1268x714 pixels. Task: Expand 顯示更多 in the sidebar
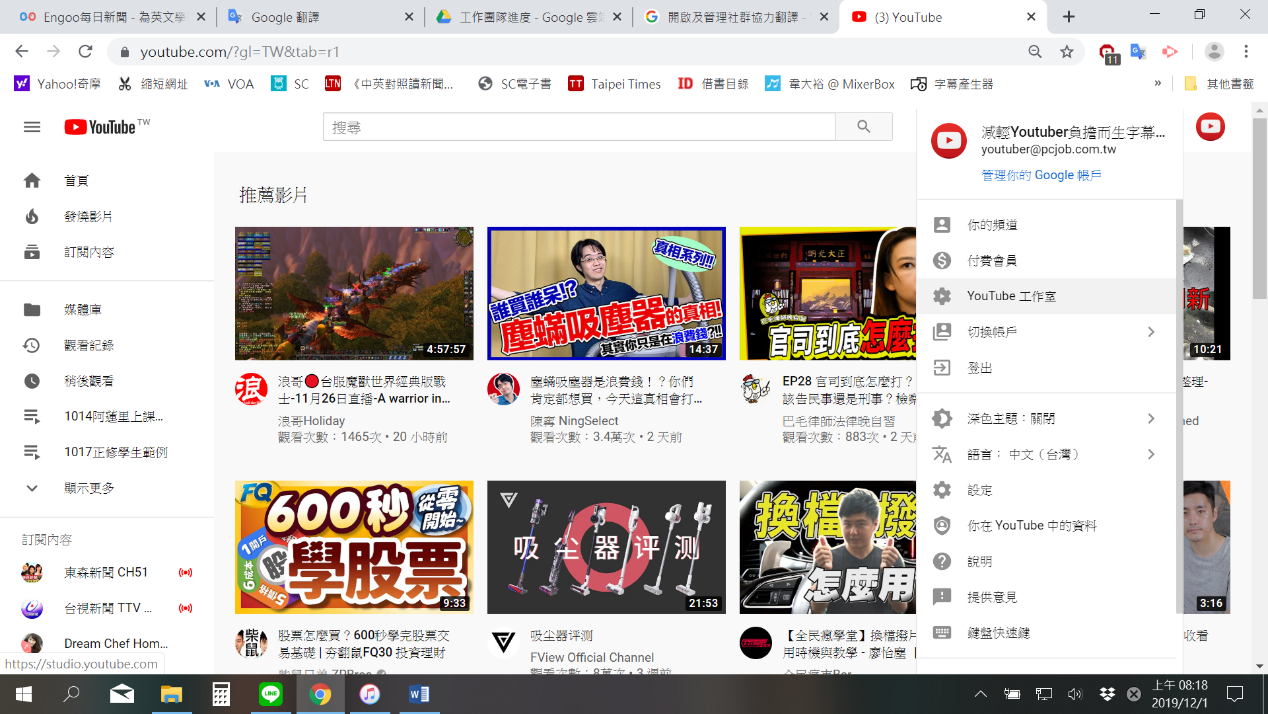[107, 489]
